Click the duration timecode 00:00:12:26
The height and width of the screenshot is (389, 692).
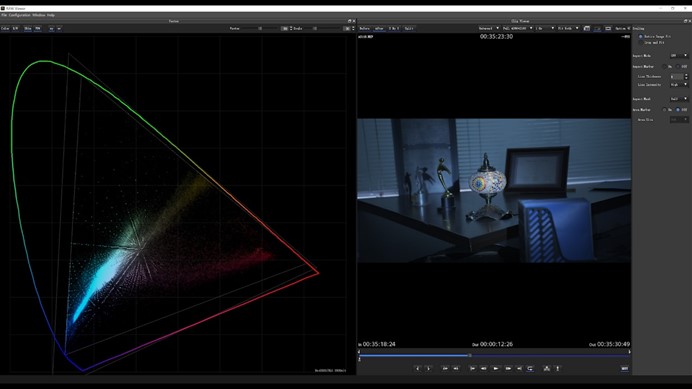[496, 344]
